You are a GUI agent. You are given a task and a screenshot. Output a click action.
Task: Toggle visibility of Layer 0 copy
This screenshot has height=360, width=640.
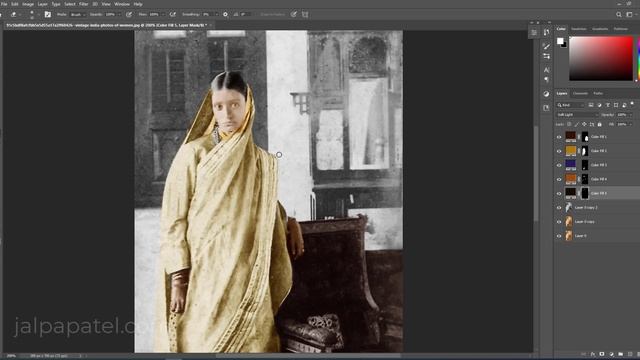point(559,222)
